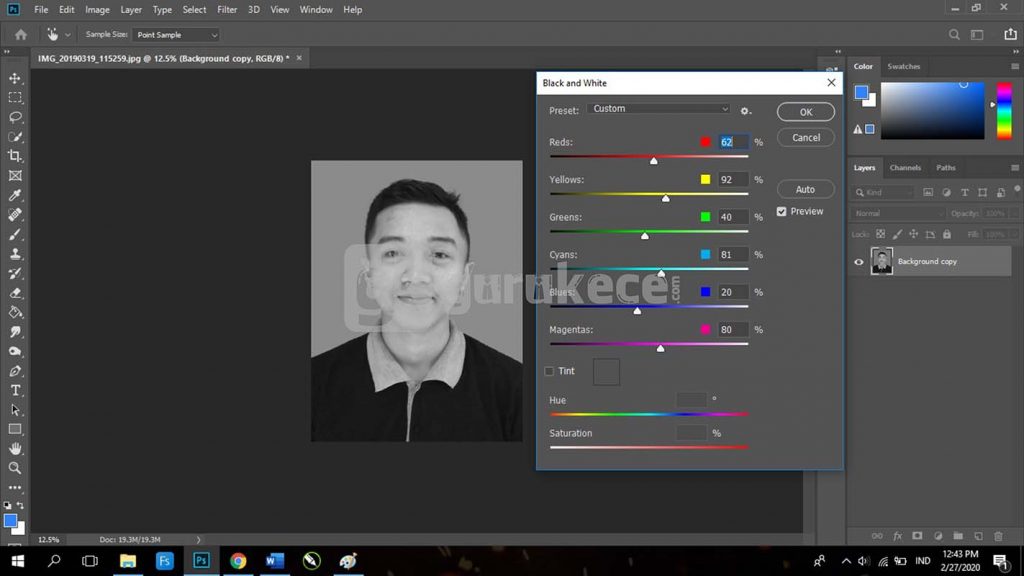This screenshot has height=576, width=1024.
Task: Click the Blues slider handle
Action: (637, 311)
